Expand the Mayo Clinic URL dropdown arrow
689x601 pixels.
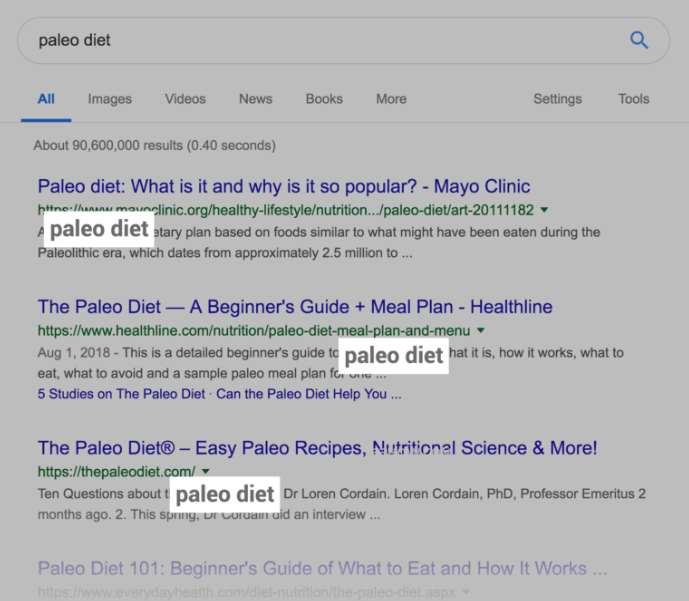[544, 210]
